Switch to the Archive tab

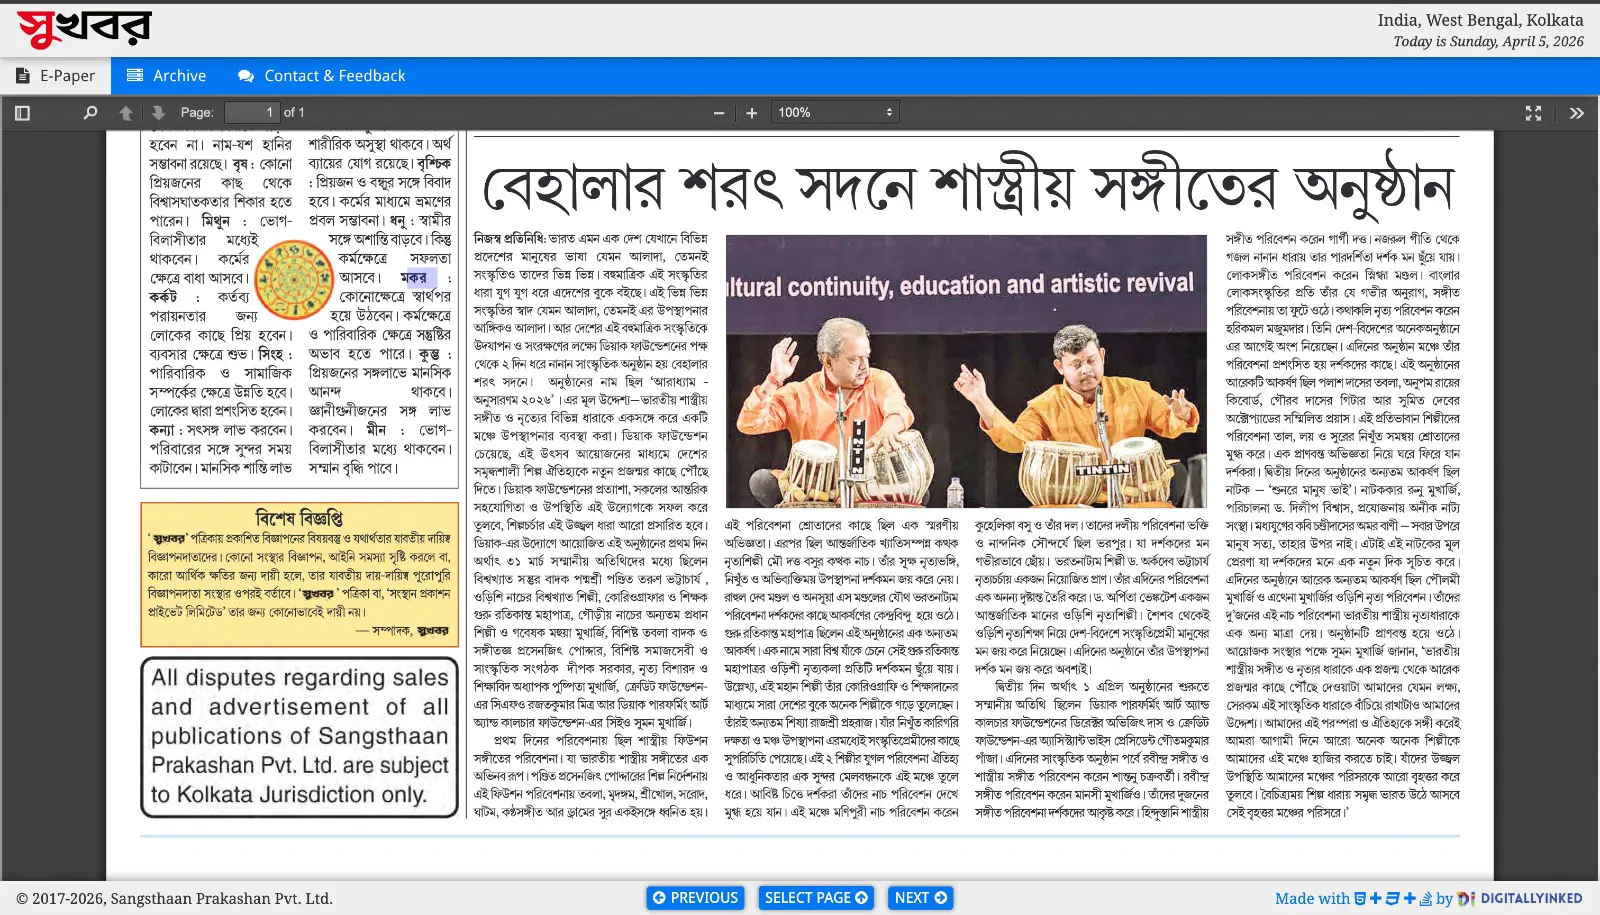167,76
